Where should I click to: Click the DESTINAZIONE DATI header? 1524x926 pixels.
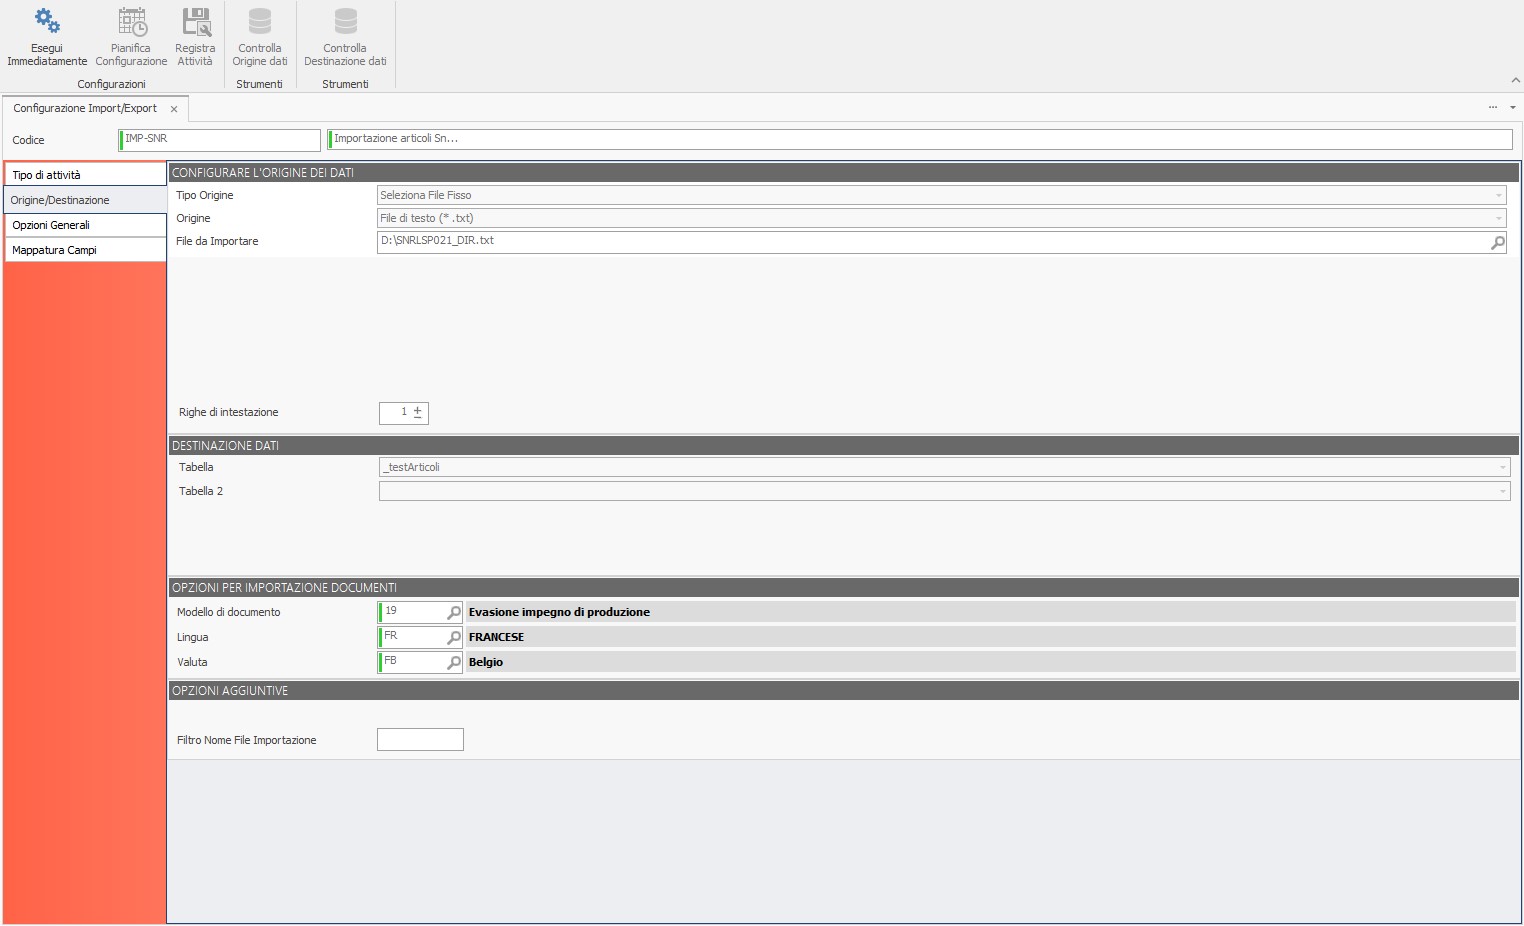pos(844,446)
